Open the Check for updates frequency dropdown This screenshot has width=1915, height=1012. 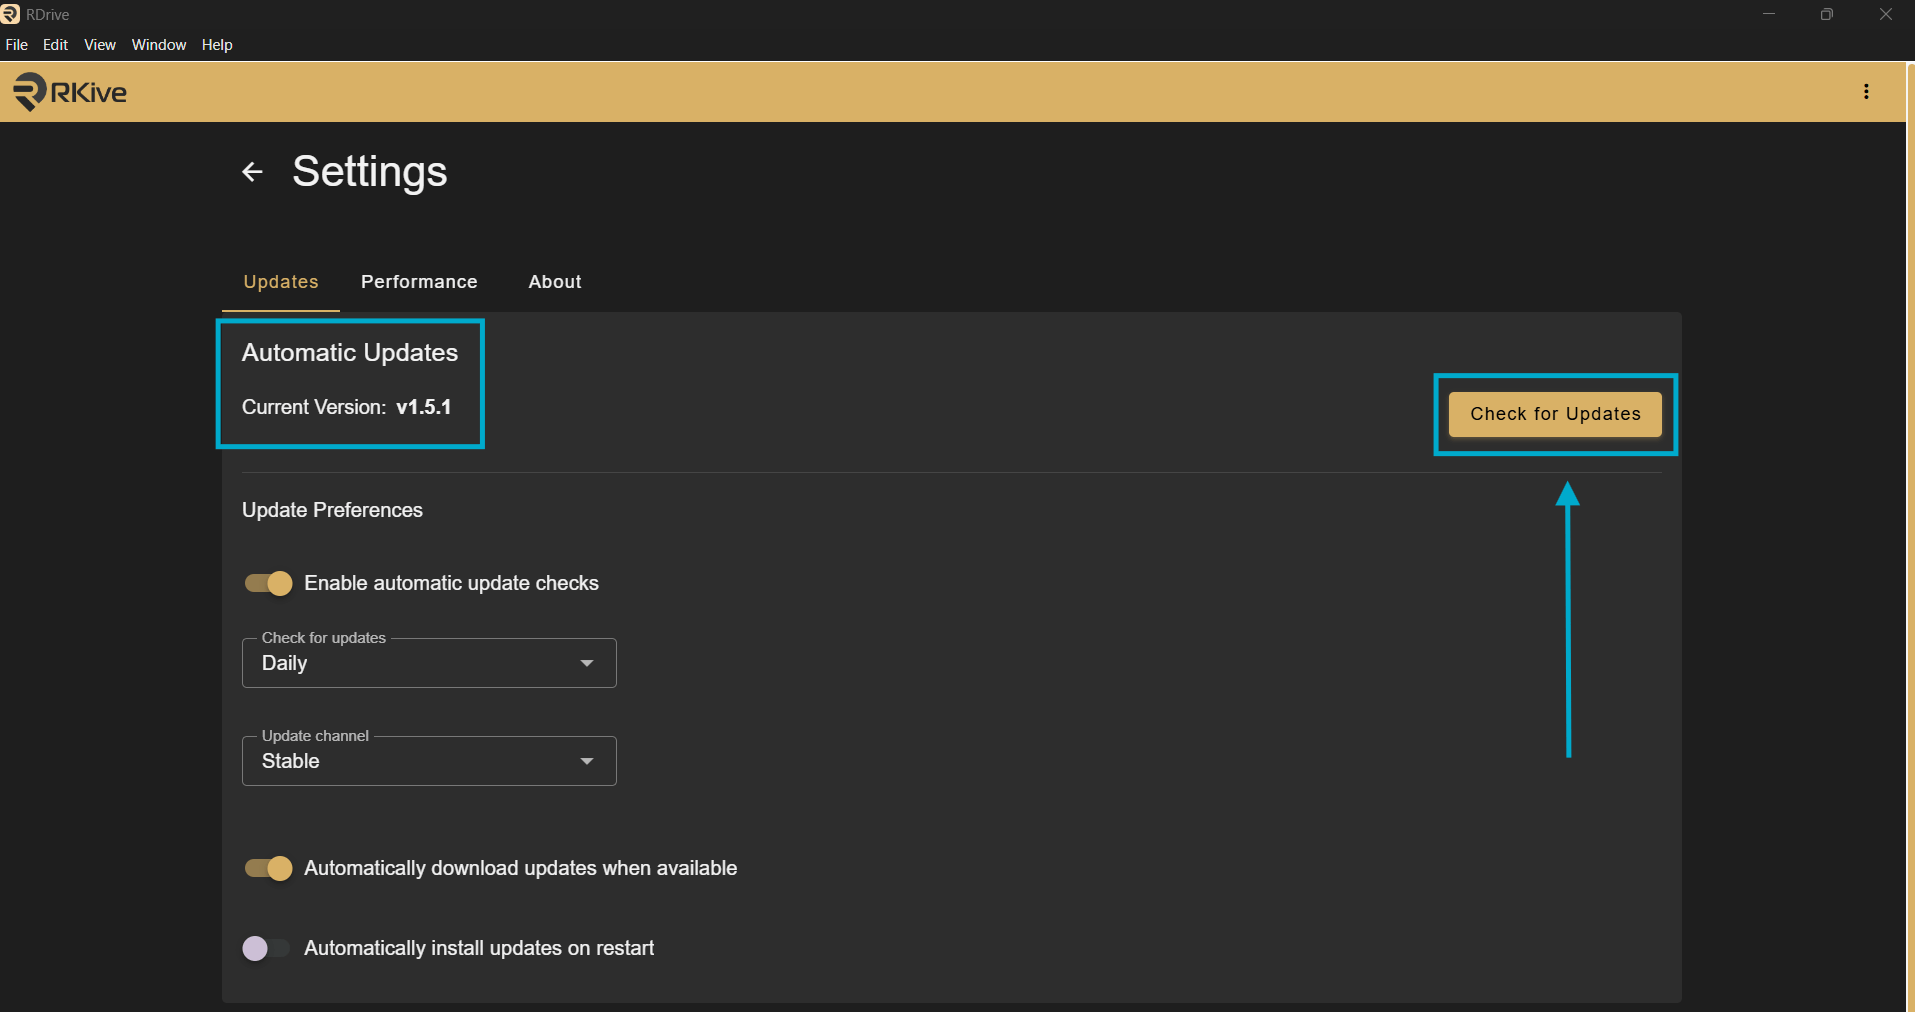tap(429, 663)
